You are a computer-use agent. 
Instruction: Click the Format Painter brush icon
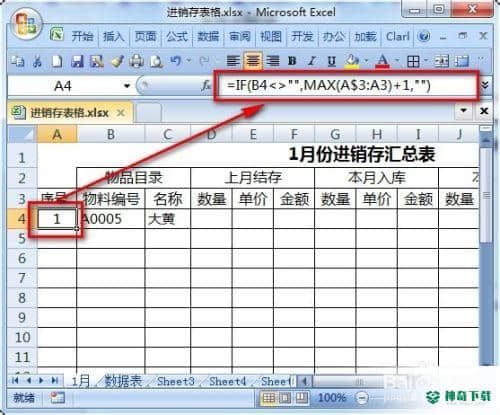pos(117,61)
